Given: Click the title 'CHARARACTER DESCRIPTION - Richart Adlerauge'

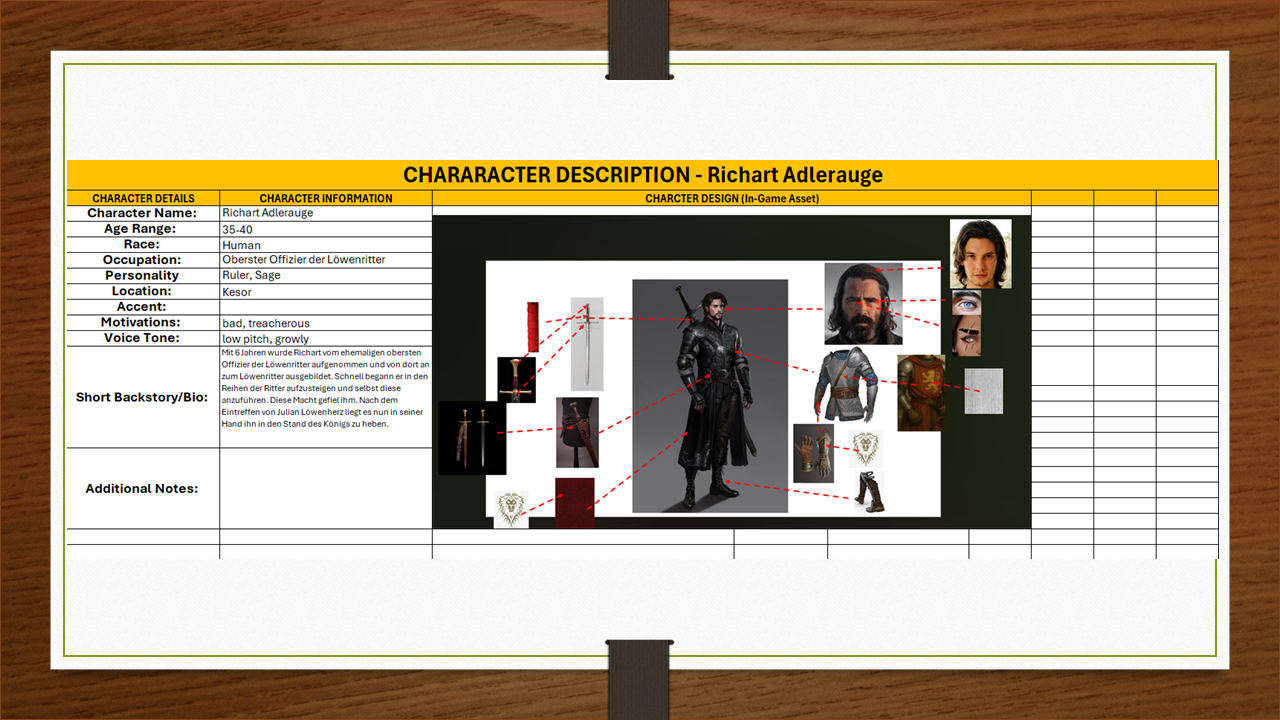Looking at the screenshot, I should coord(643,175).
